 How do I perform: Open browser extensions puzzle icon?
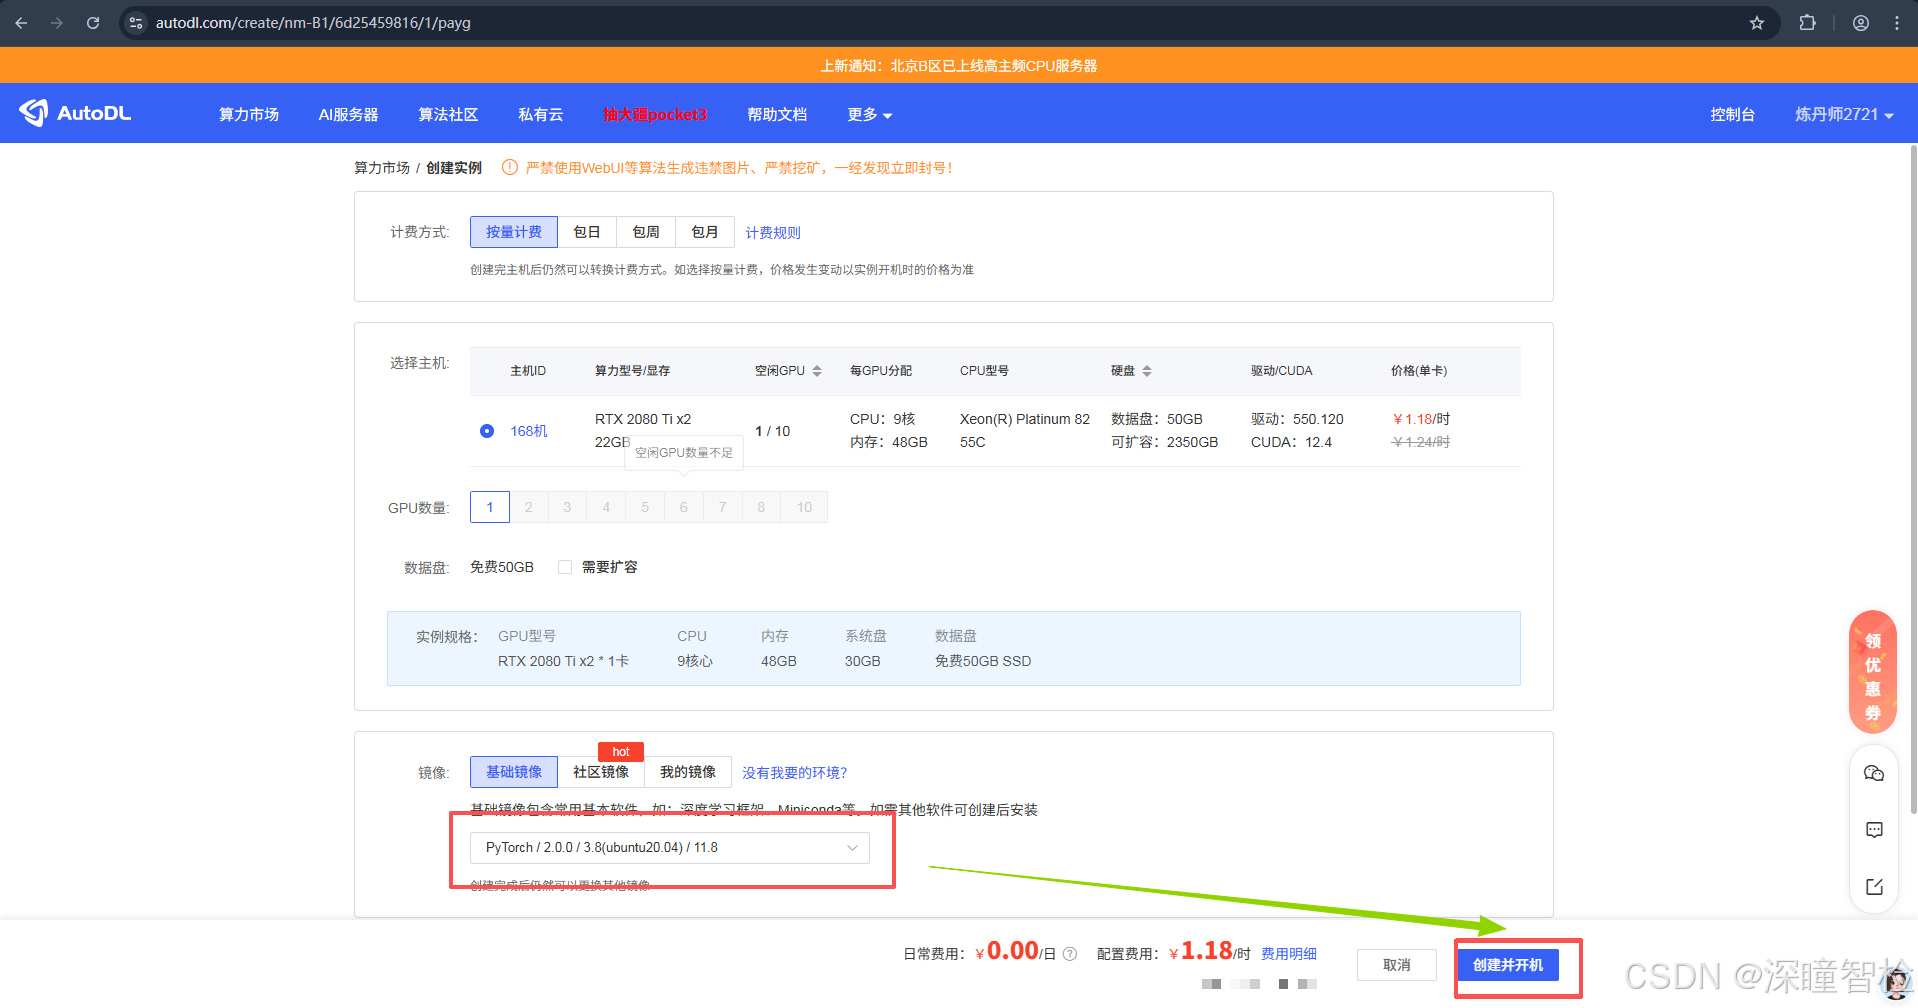(1807, 23)
